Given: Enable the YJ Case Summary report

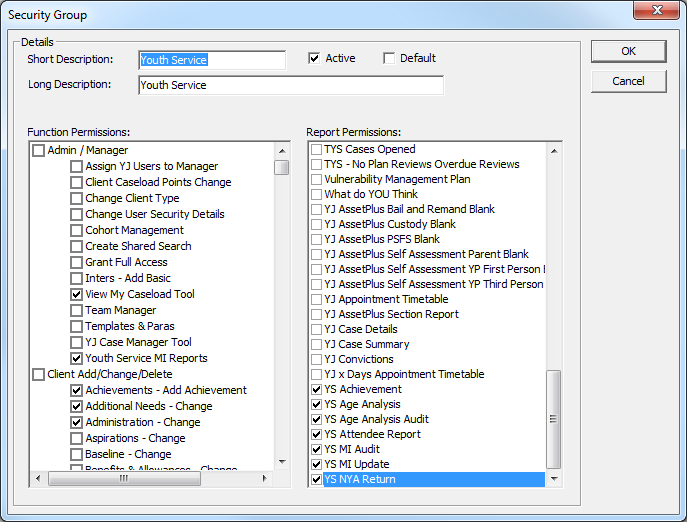Looking at the screenshot, I should point(317,345).
